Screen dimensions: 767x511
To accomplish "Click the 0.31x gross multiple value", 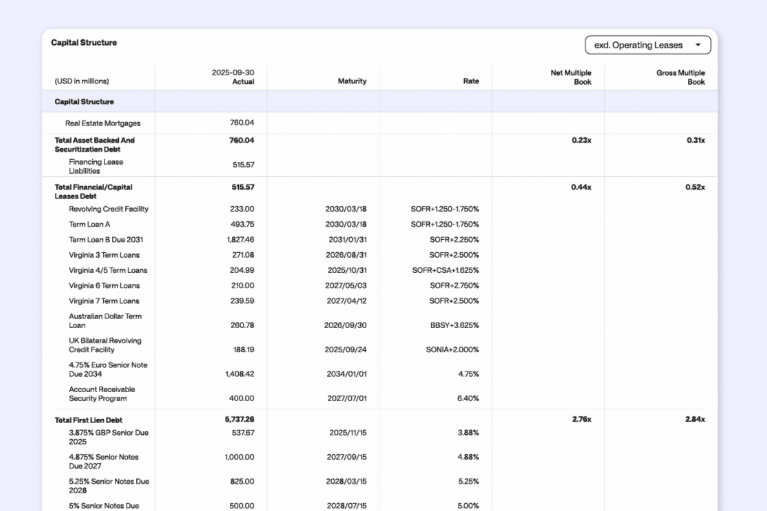I will coord(696,140).
